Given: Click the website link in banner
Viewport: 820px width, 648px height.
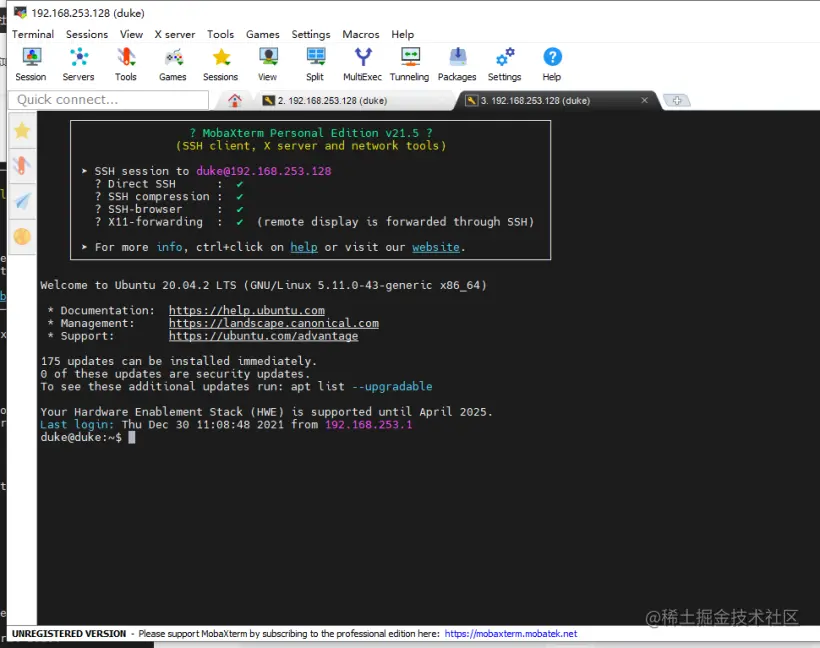Looking at the screenshot, I should point(436,247).
